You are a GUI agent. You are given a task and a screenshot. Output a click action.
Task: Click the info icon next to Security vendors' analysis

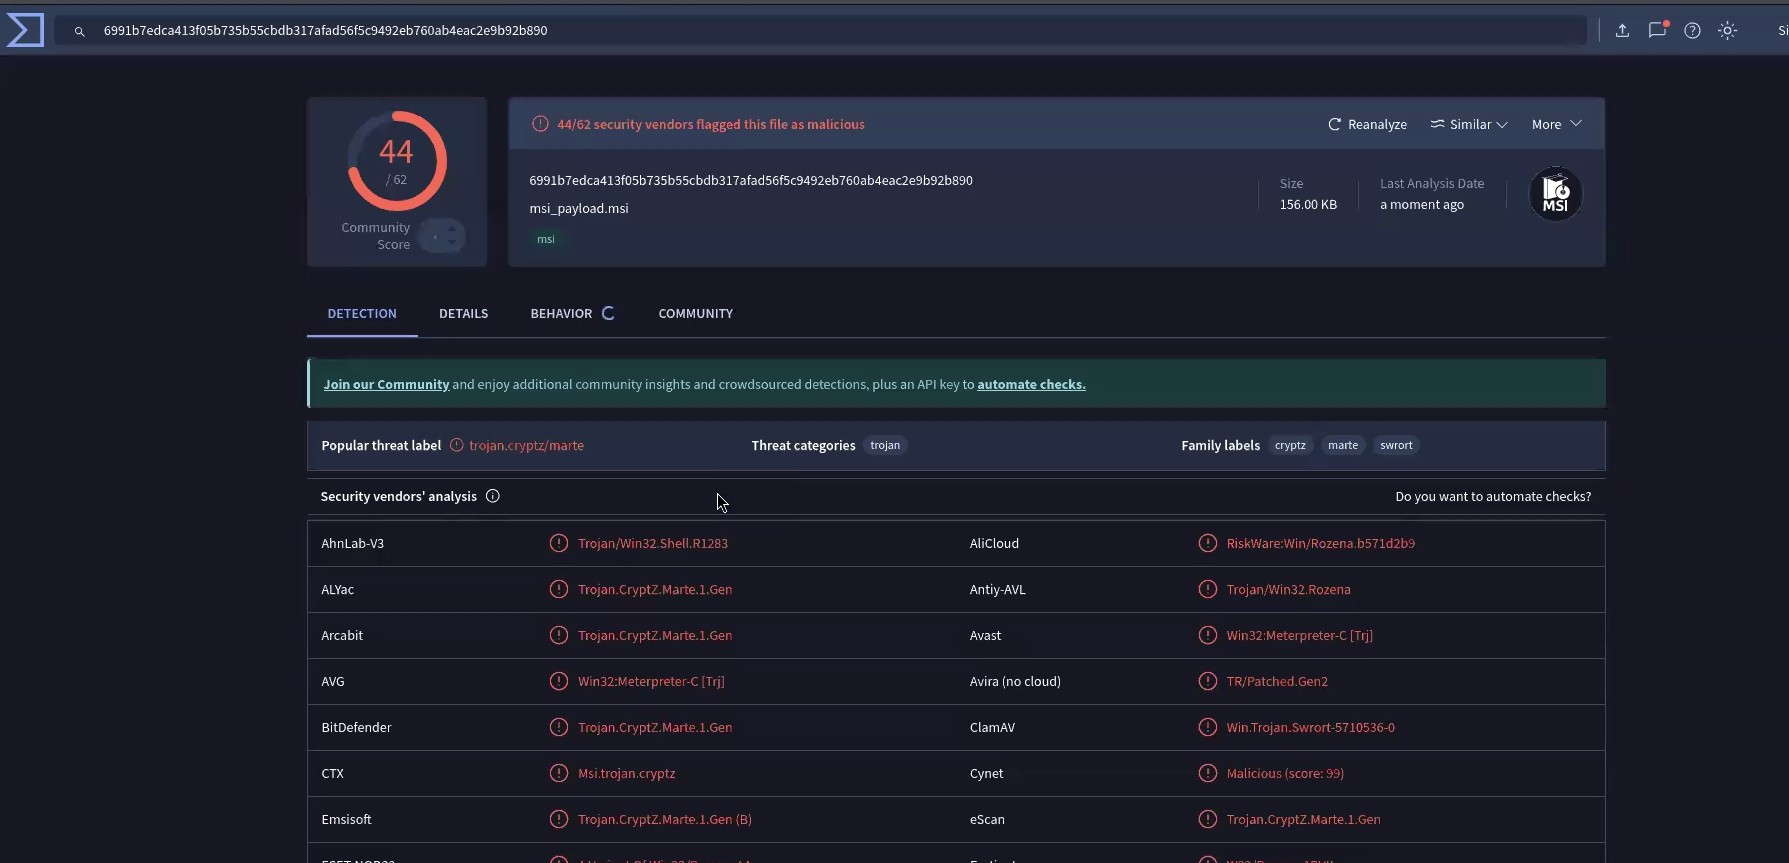pos(492,496)
